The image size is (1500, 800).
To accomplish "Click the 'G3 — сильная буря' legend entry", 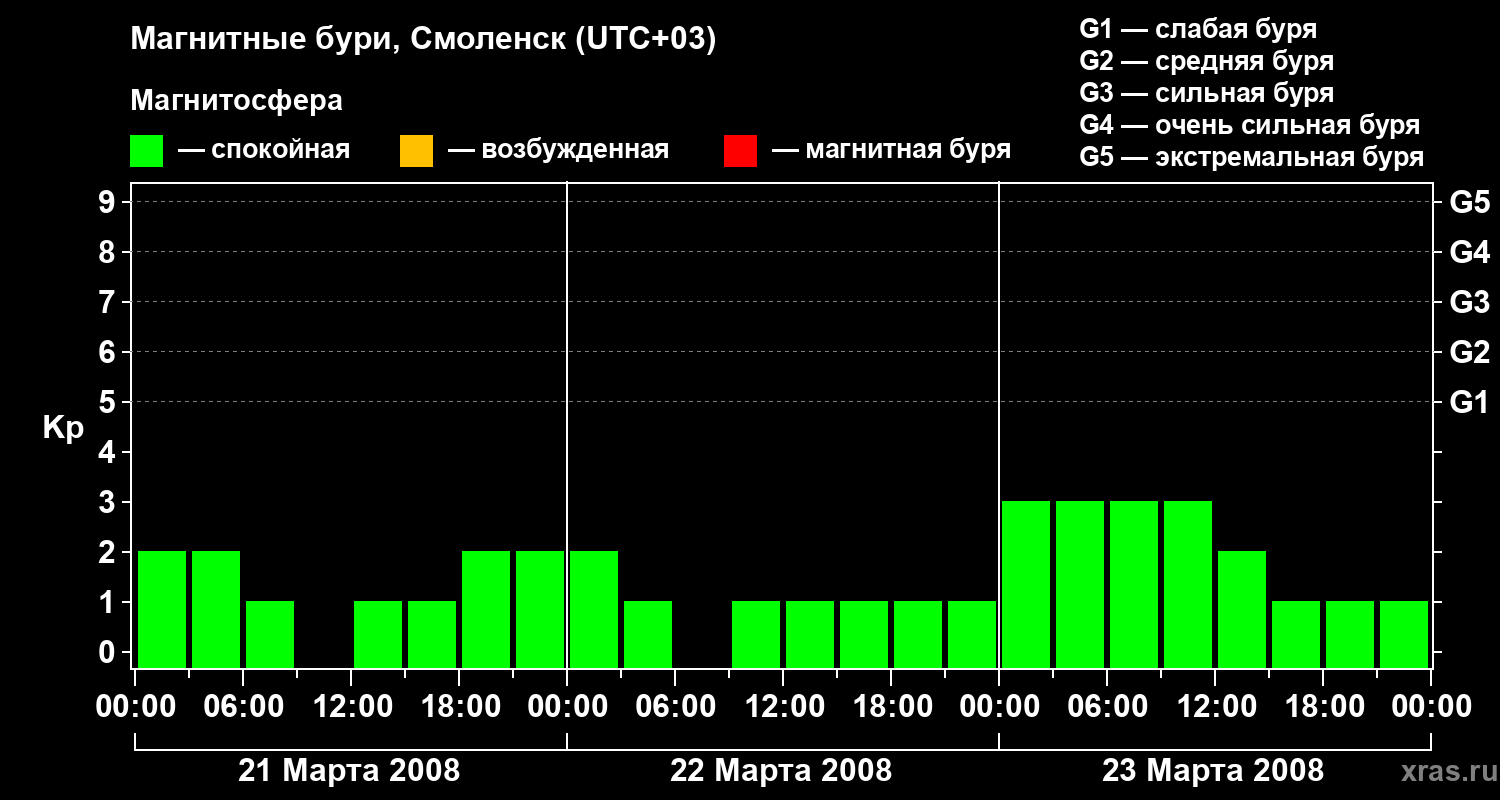I will [1207, 93].
